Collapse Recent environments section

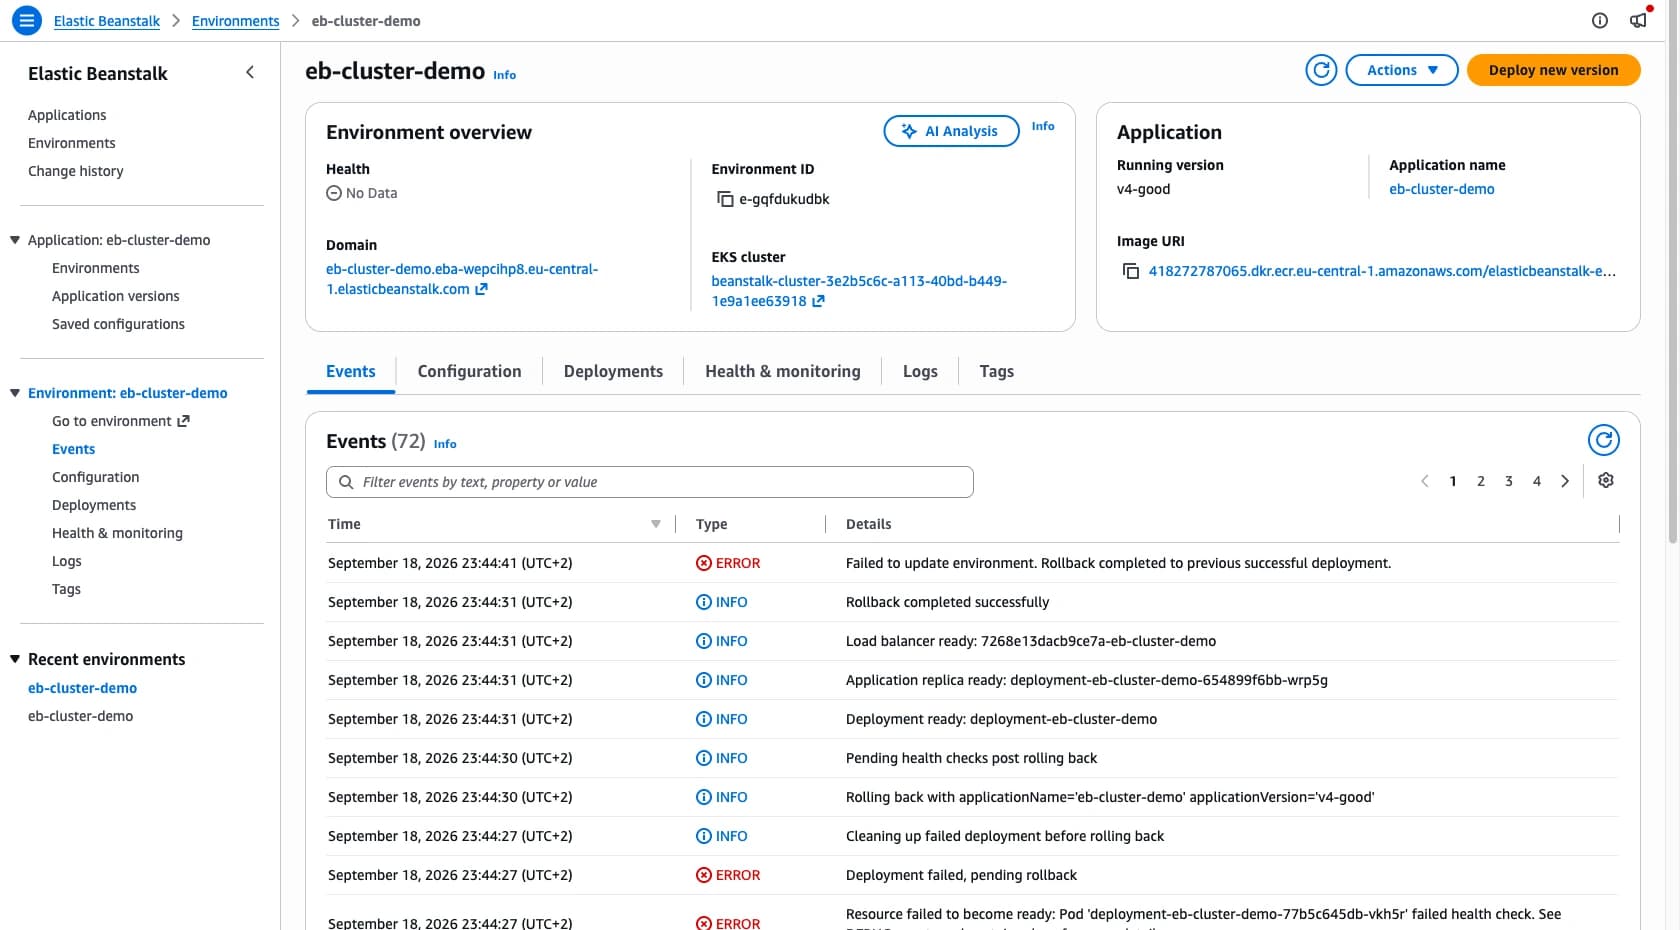(x=15, y=659)
